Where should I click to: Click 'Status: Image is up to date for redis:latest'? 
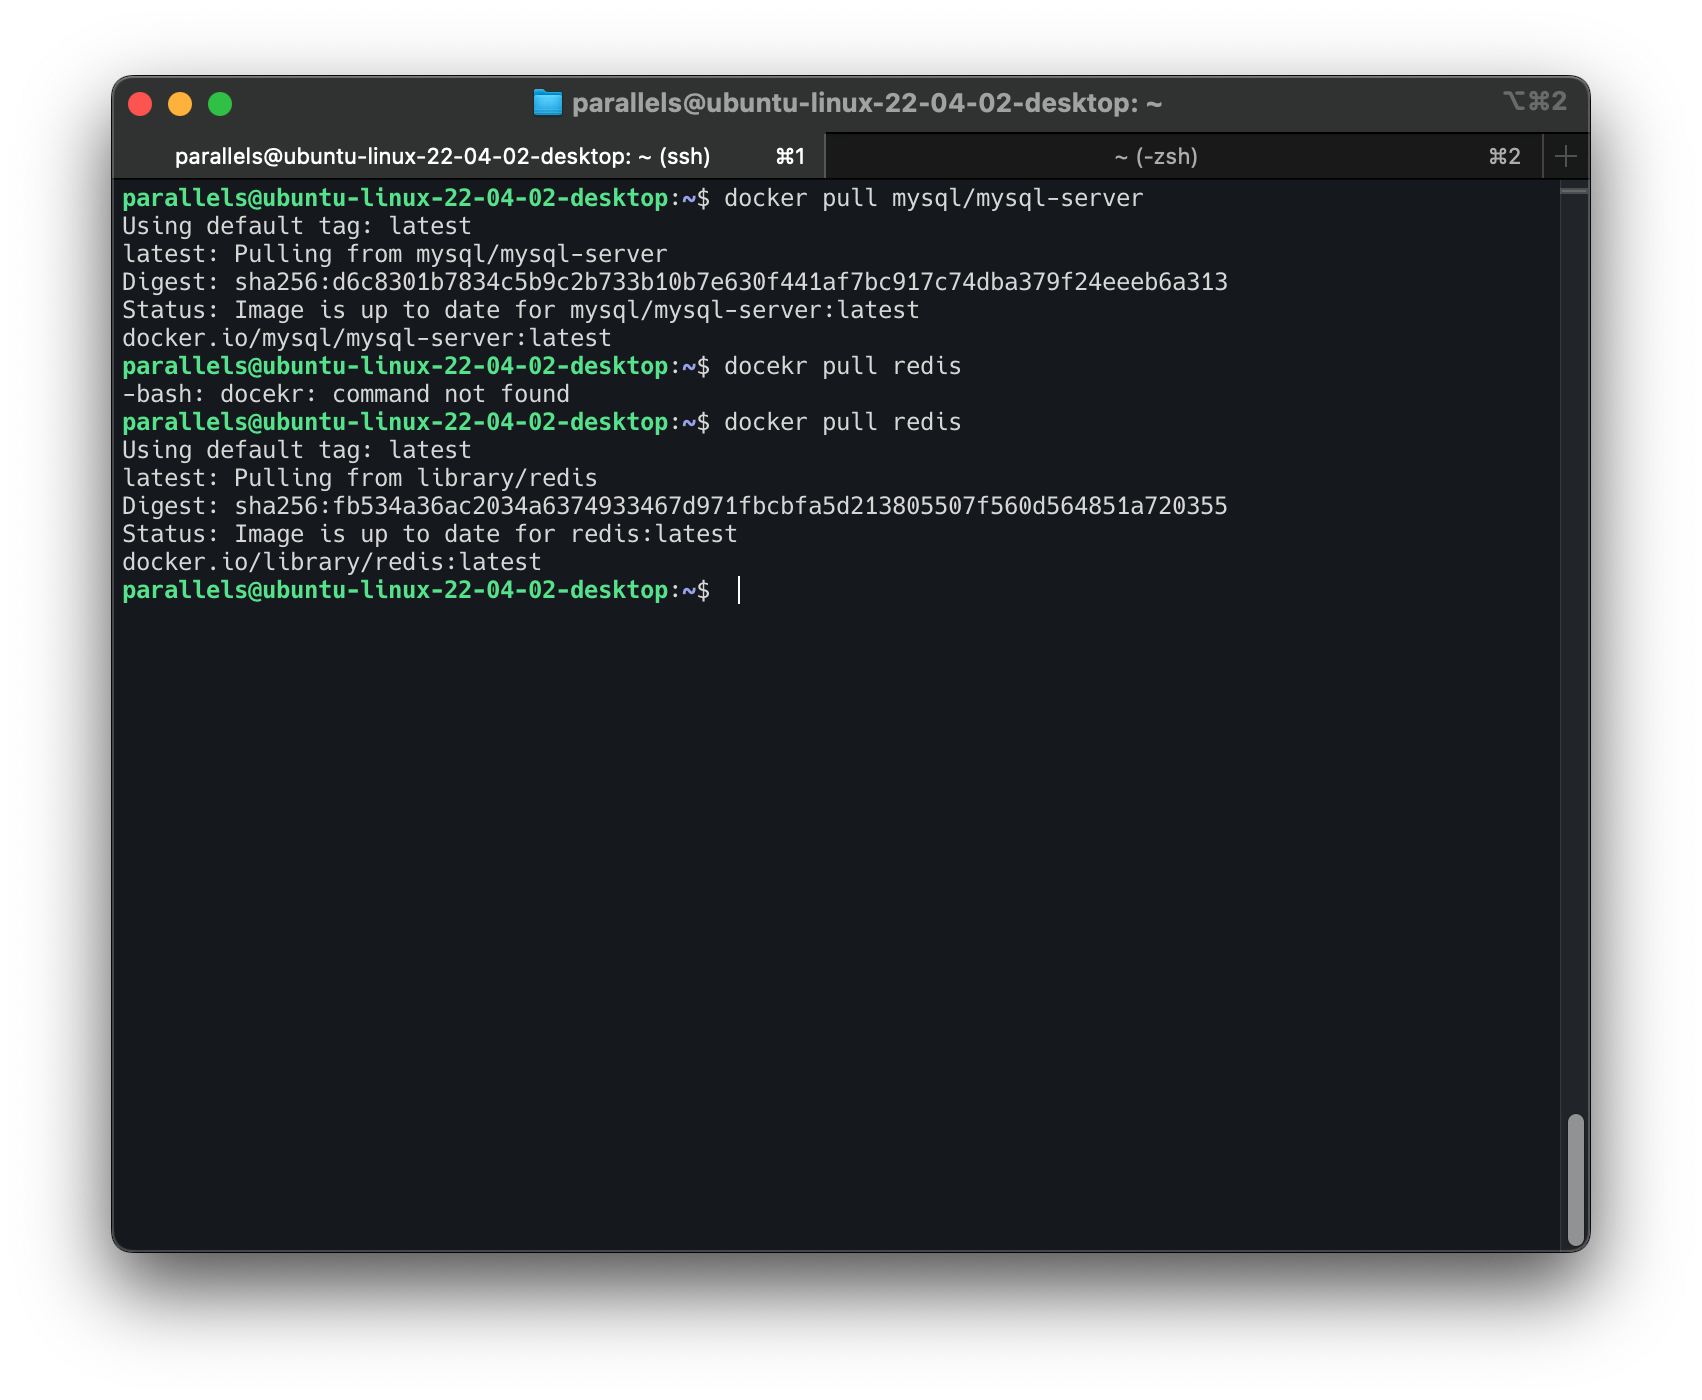click(x=429, y=534)
